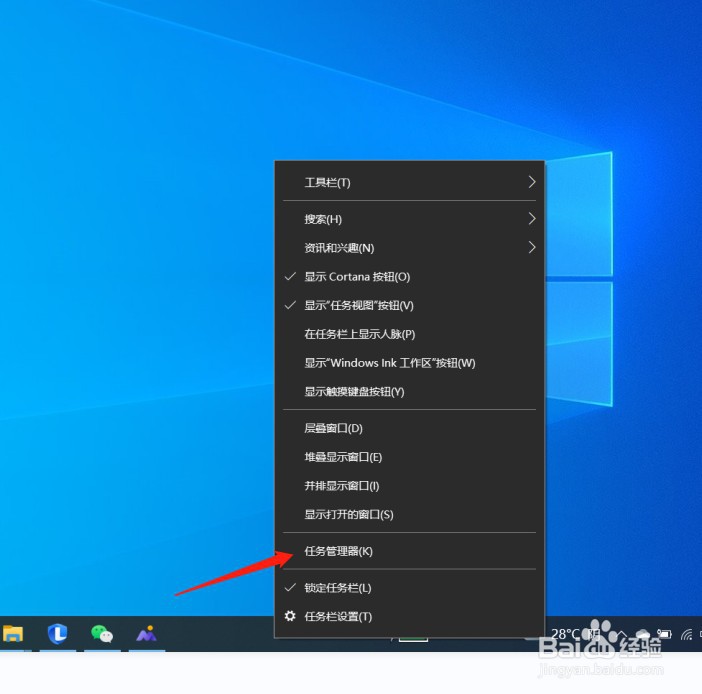Open the 资讯和兴趣(N) menu entry
The height and width of the screenshot is (694, 702).
point(409,248)
